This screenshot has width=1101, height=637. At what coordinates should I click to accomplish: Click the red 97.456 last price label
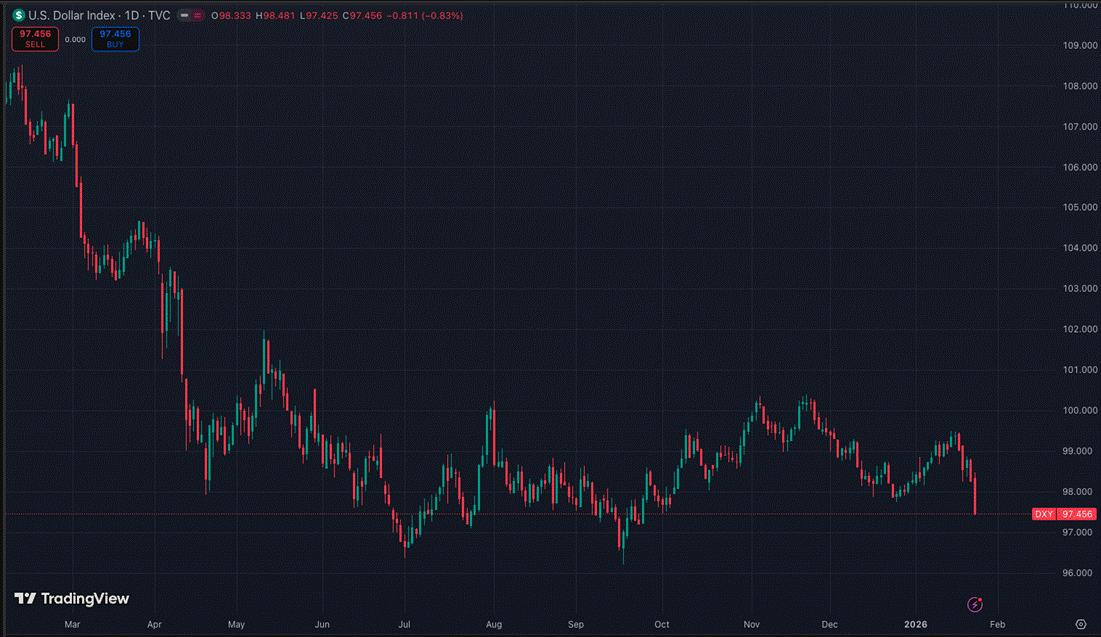[1076, 514]
